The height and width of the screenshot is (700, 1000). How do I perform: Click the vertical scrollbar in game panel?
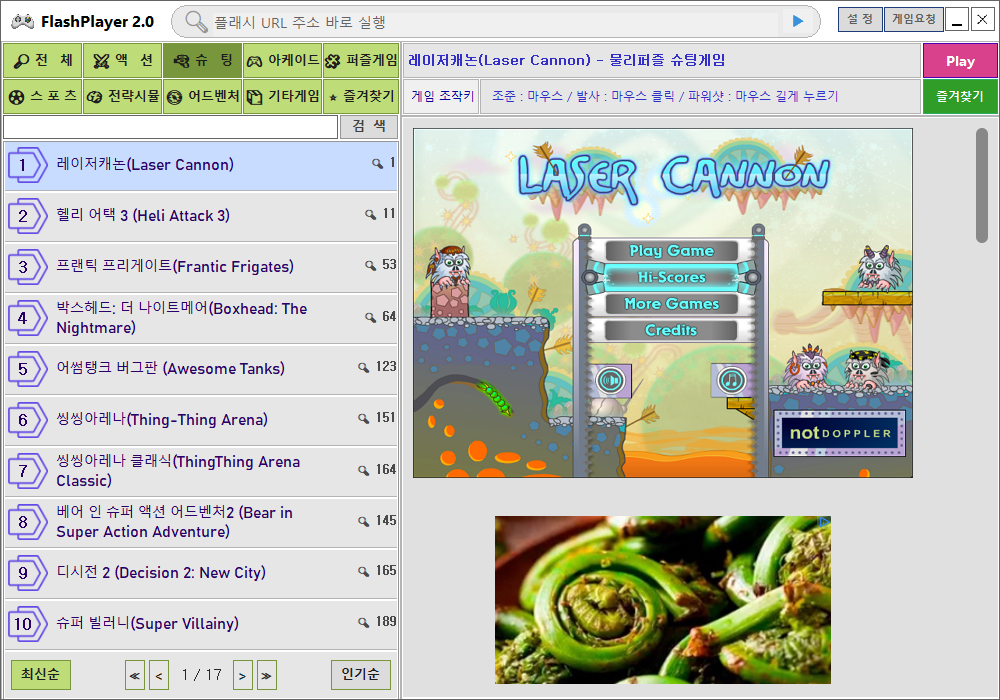pos(982,186)
